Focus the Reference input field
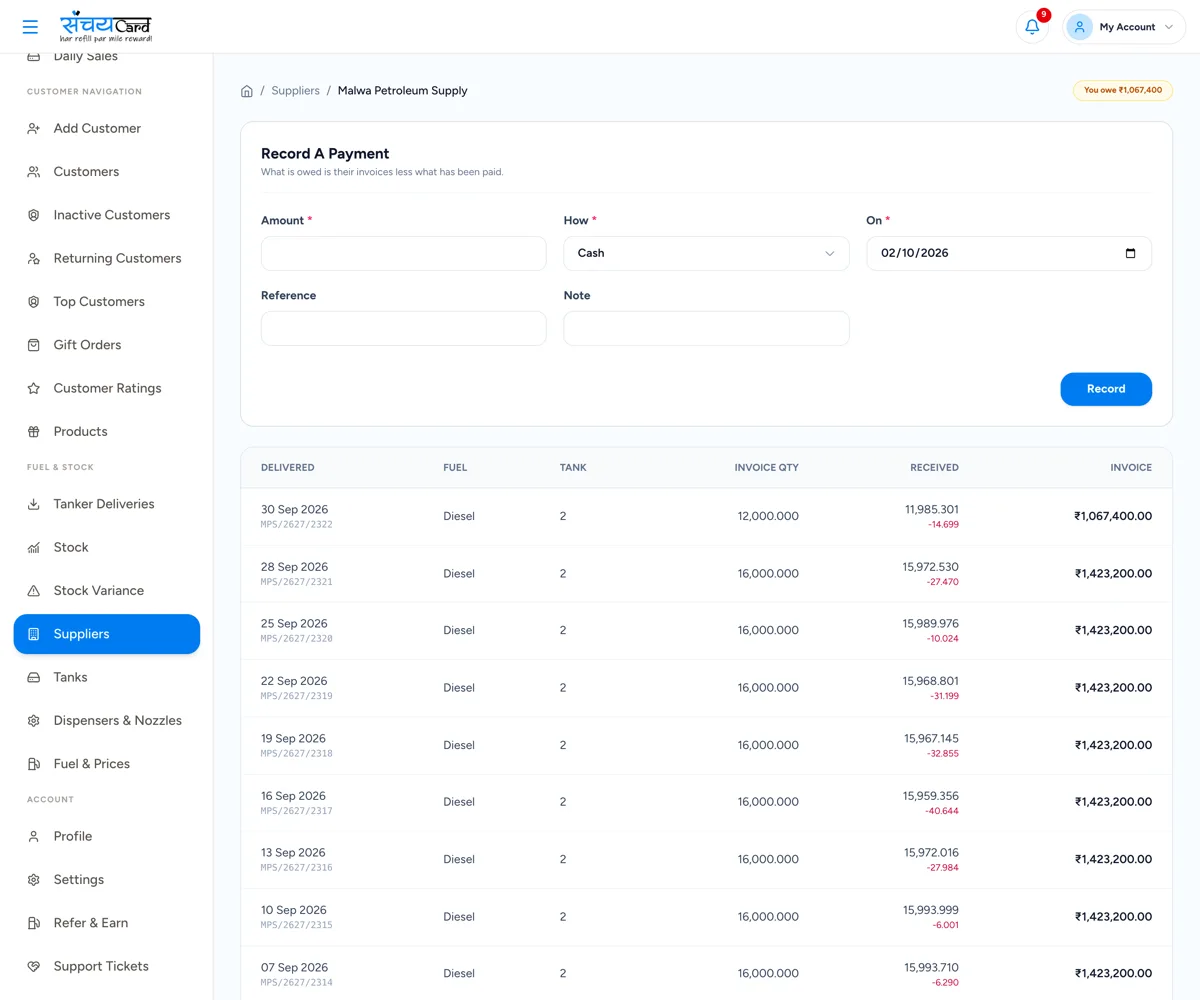Screen dimensions: 1200x1000 404,328
